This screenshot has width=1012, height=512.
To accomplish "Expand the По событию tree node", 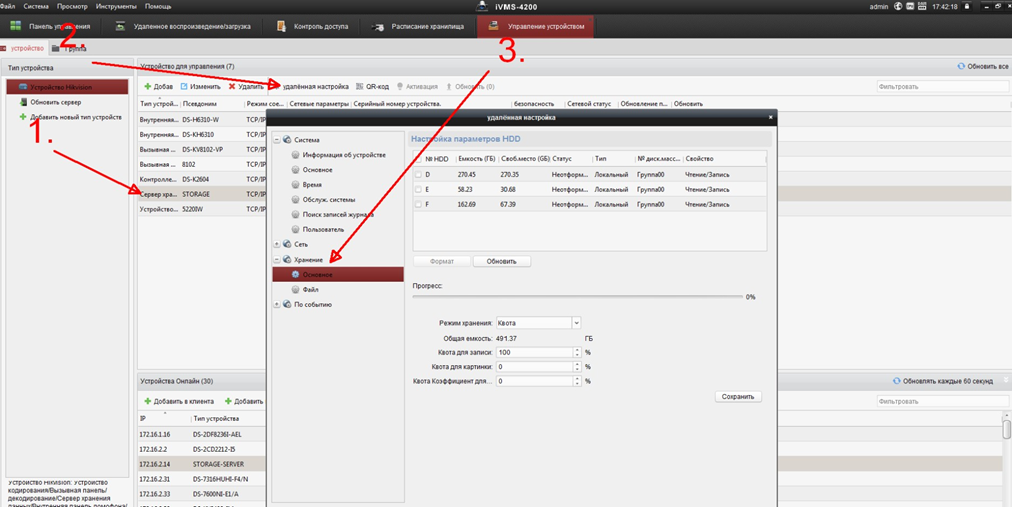I will [x=277, y=304].
